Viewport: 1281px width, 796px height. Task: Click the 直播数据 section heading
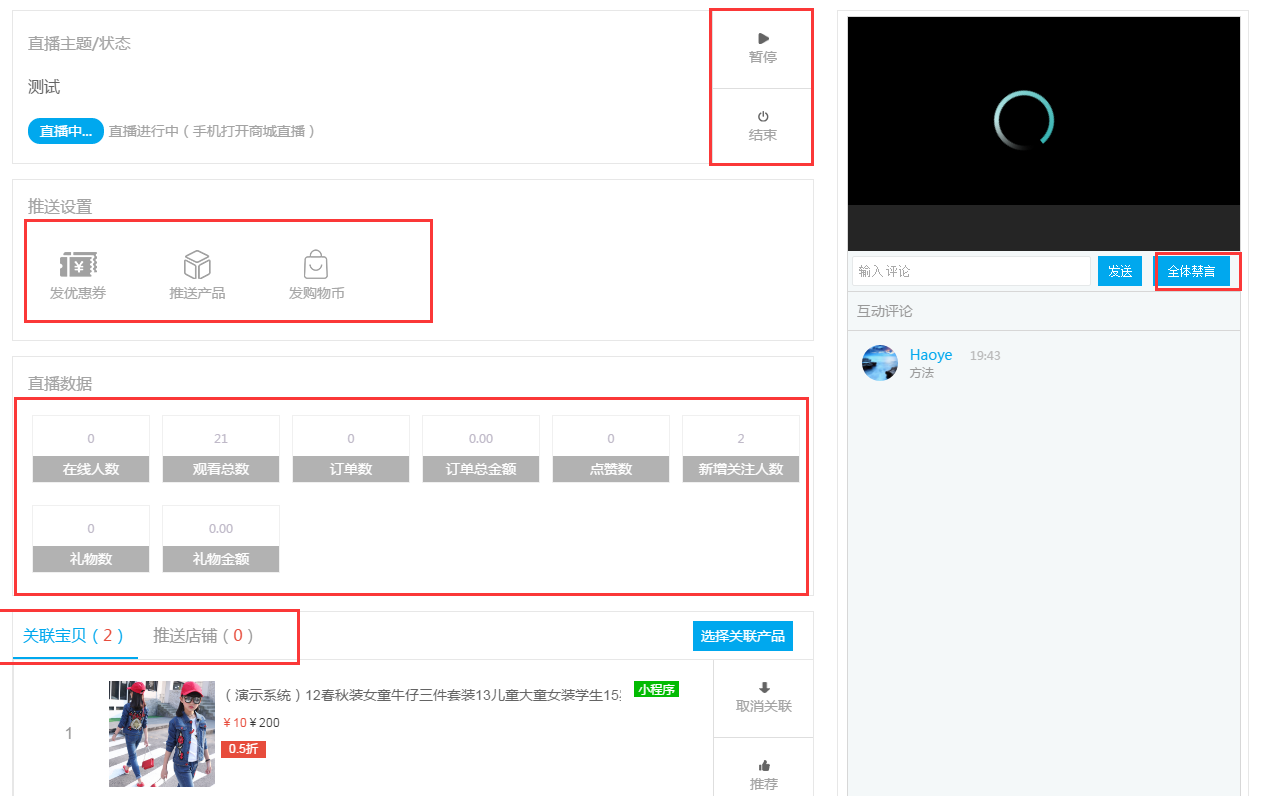[x=60, y=384]
